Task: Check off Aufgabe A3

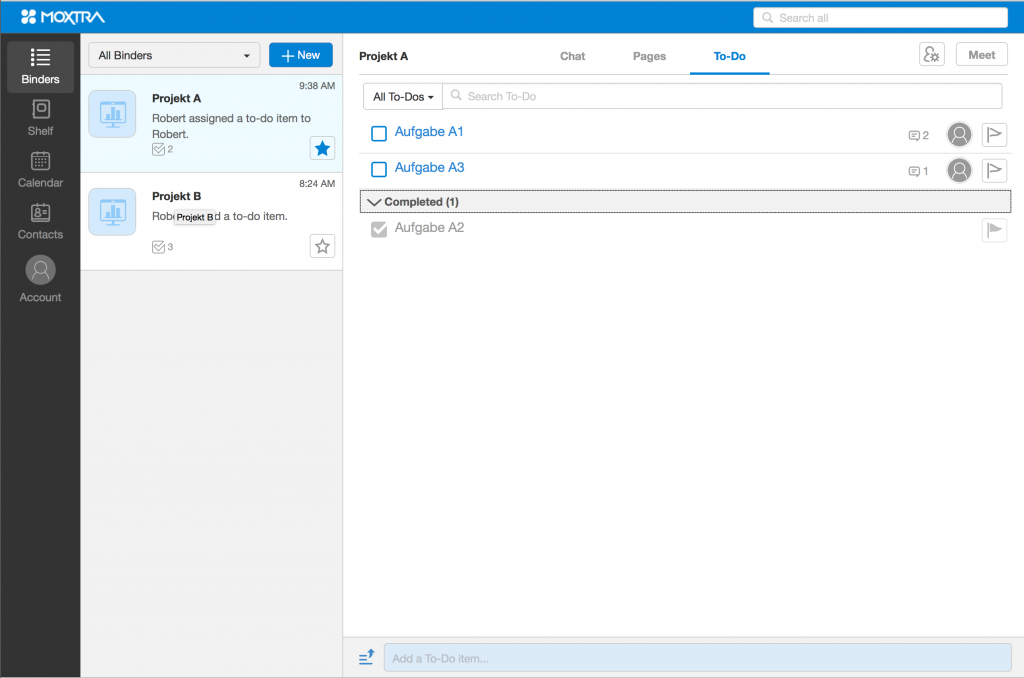Action: click(379, 169)
